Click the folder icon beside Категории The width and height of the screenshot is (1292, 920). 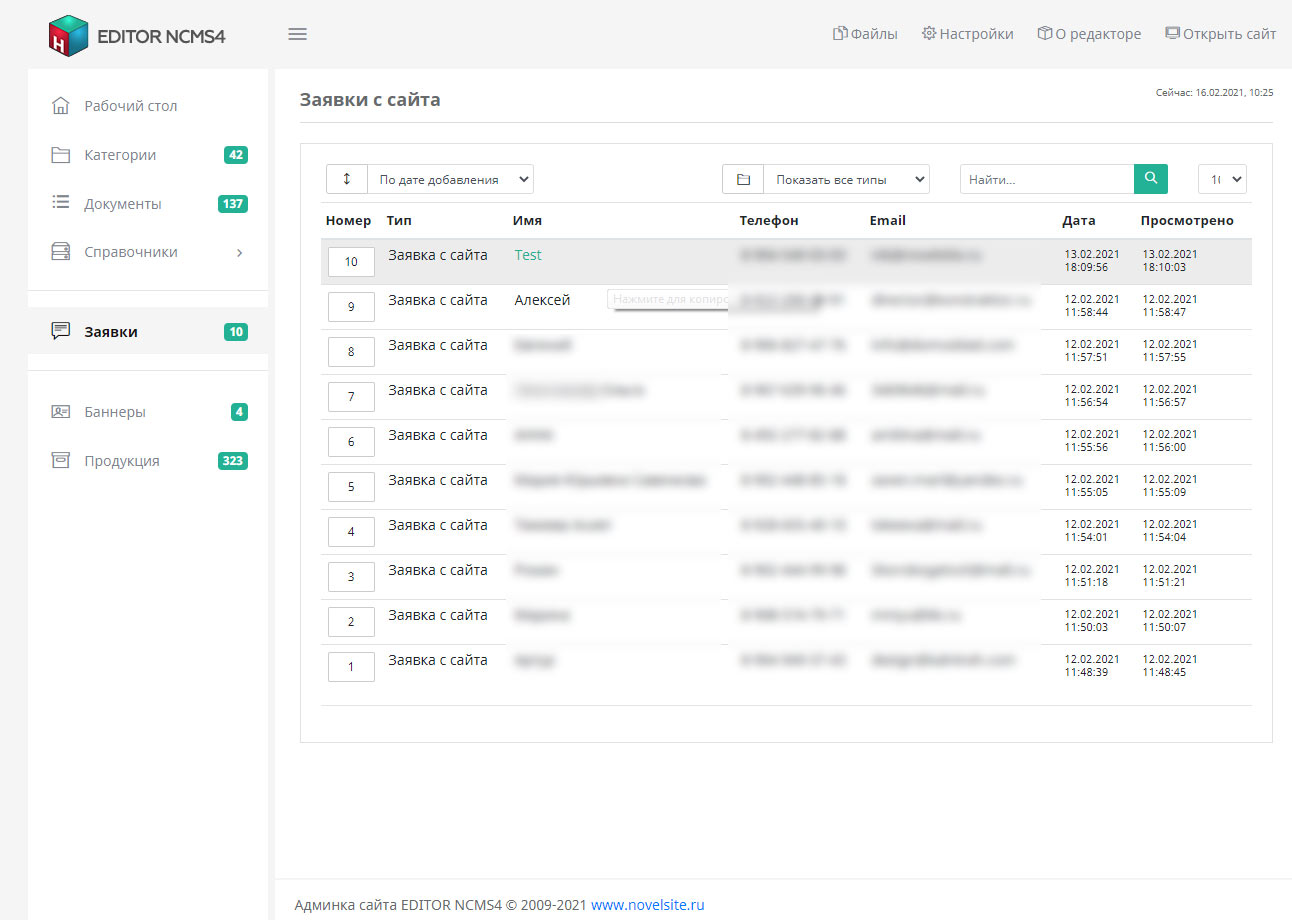tap(61, 155)
